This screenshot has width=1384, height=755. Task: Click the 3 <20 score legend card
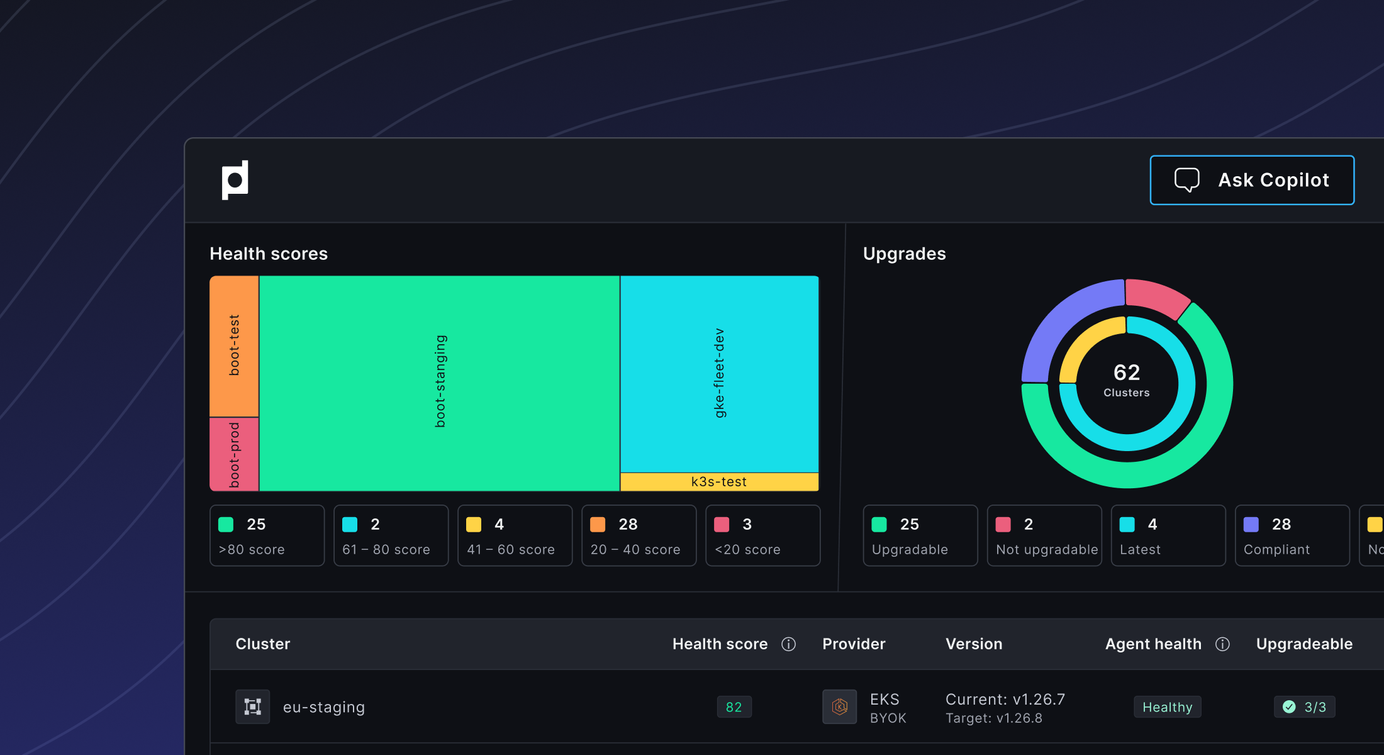(763, 536)
